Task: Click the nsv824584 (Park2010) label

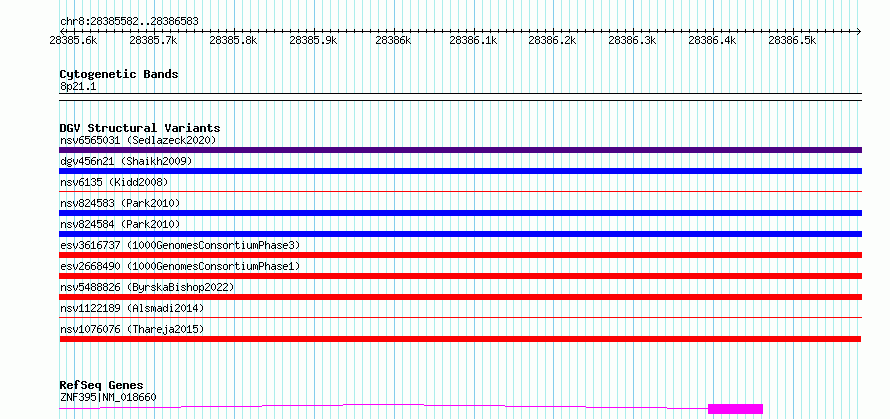Action: [120, 224]
